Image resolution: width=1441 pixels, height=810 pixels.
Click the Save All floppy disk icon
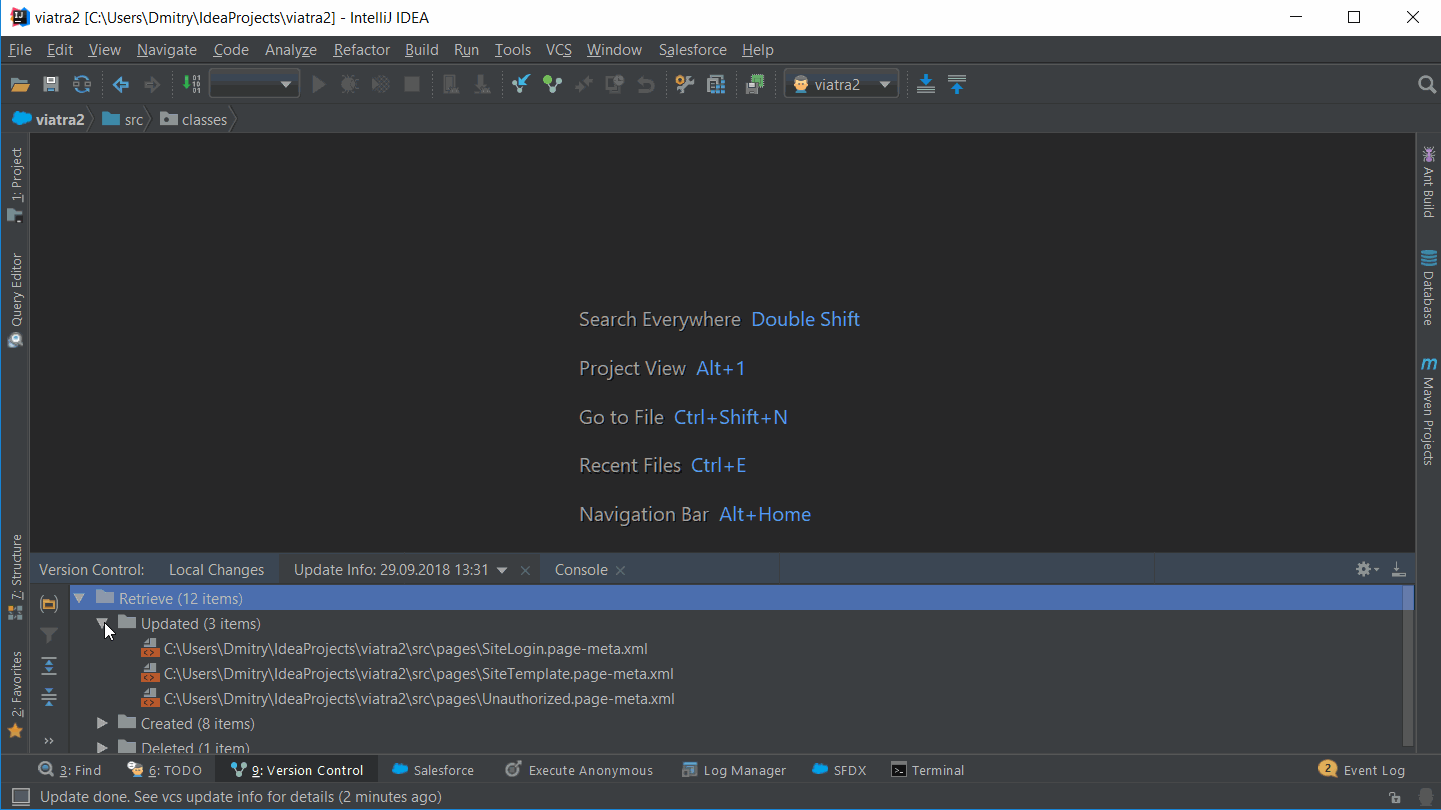[x=51, y=85]
